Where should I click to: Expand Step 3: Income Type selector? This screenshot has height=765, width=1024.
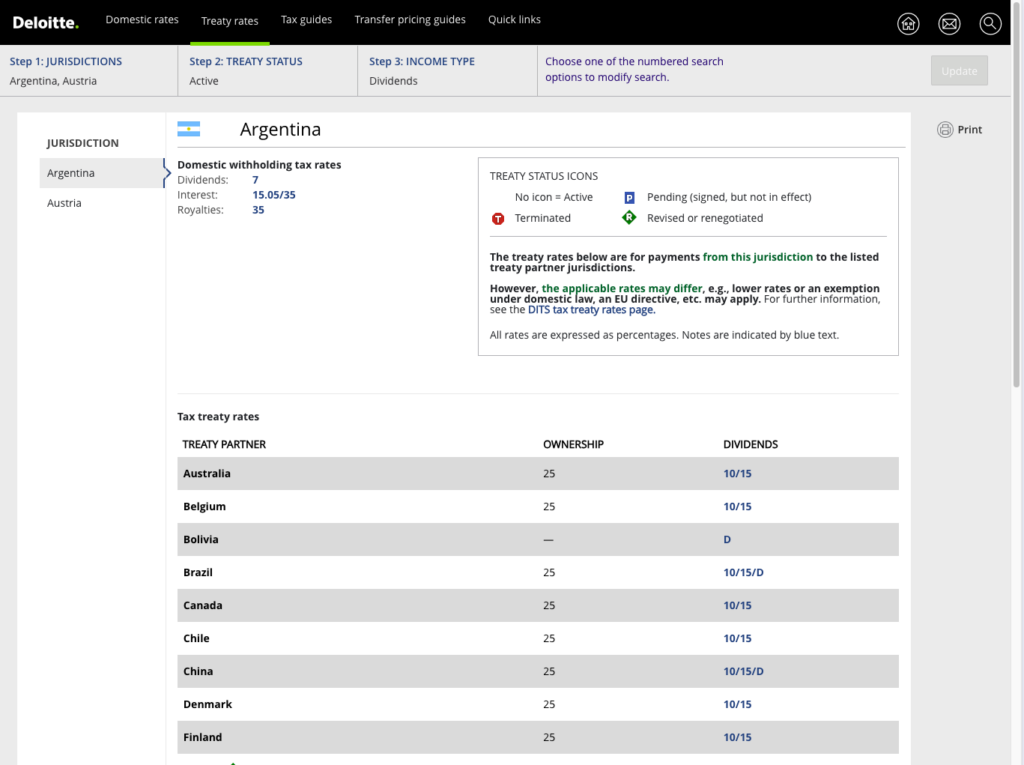[447, 71]
